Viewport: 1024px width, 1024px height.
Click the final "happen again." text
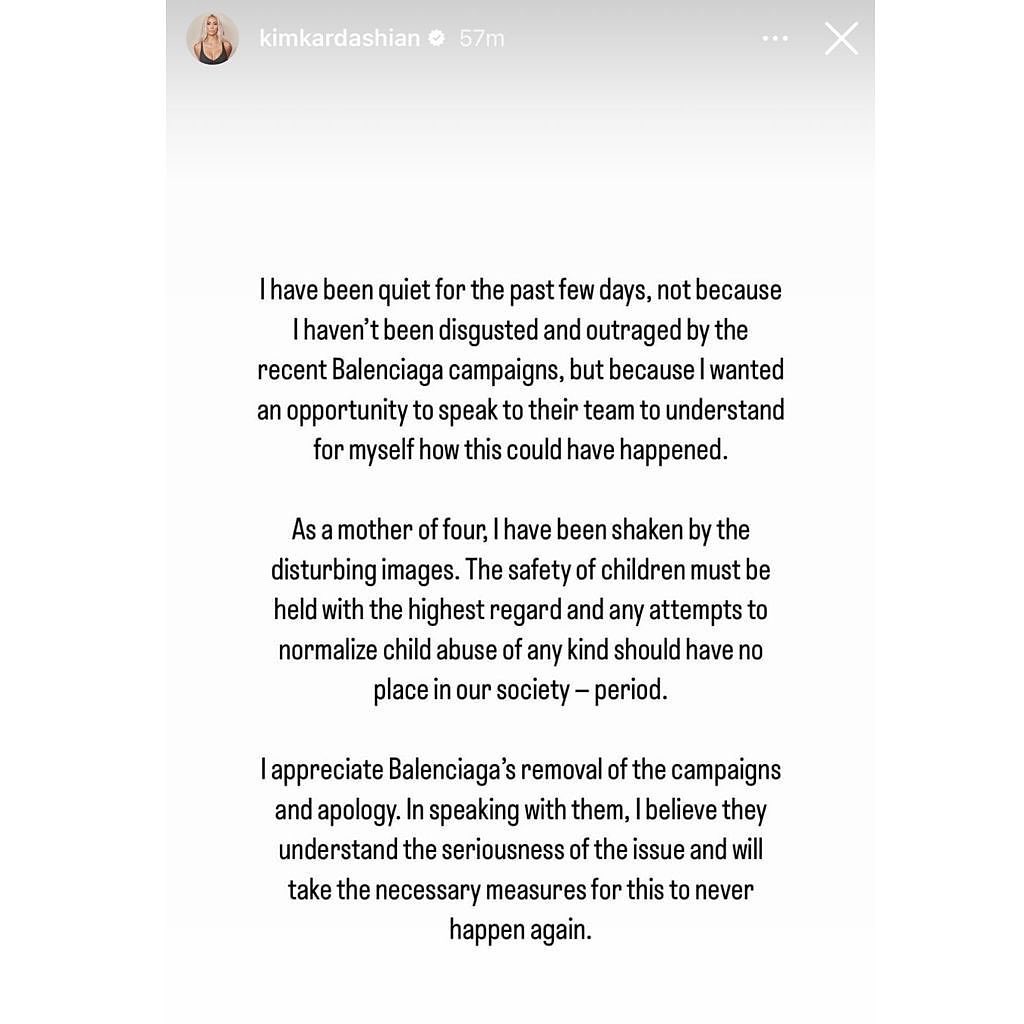click(520, 930)
